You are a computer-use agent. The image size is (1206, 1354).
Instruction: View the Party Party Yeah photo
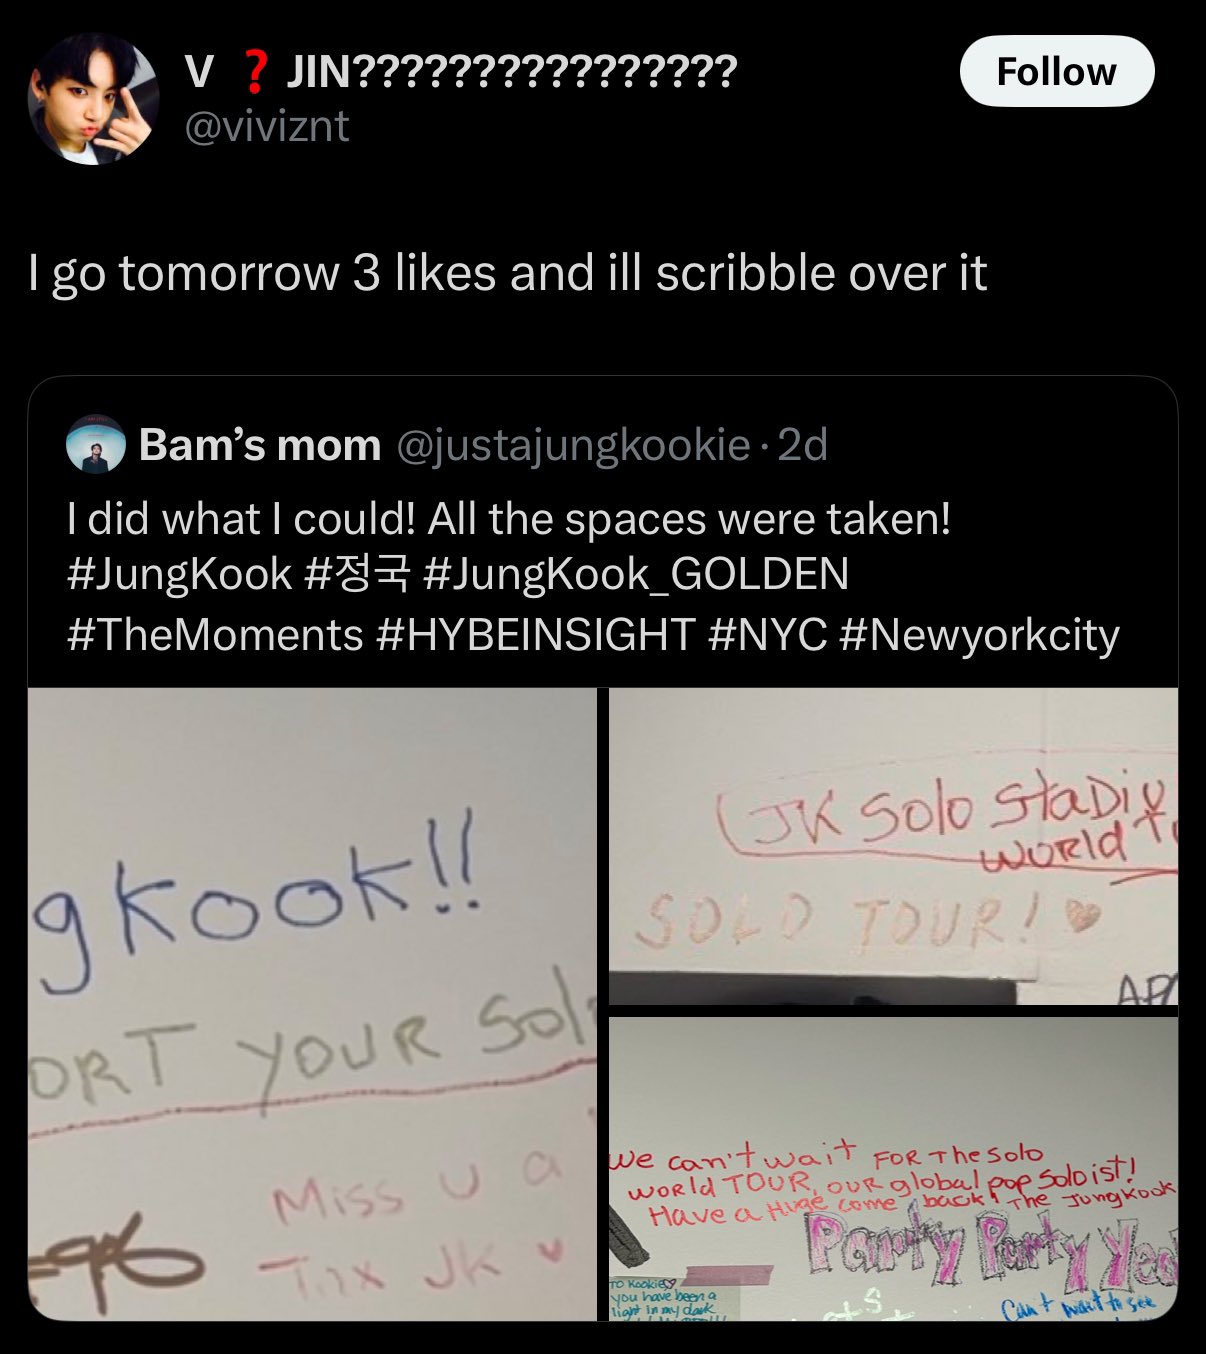(x=893, y=1169)
